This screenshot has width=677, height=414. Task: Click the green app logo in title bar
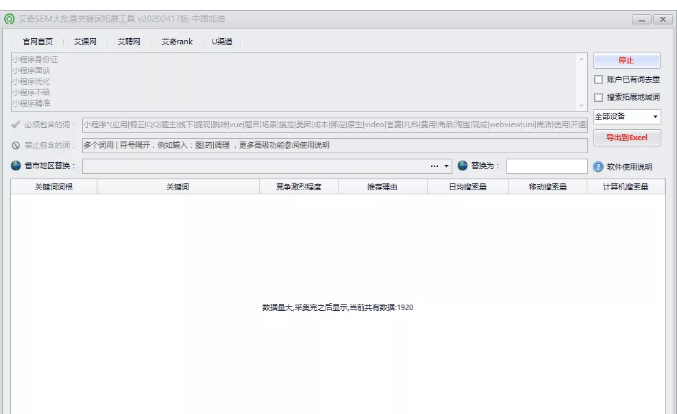9,19
